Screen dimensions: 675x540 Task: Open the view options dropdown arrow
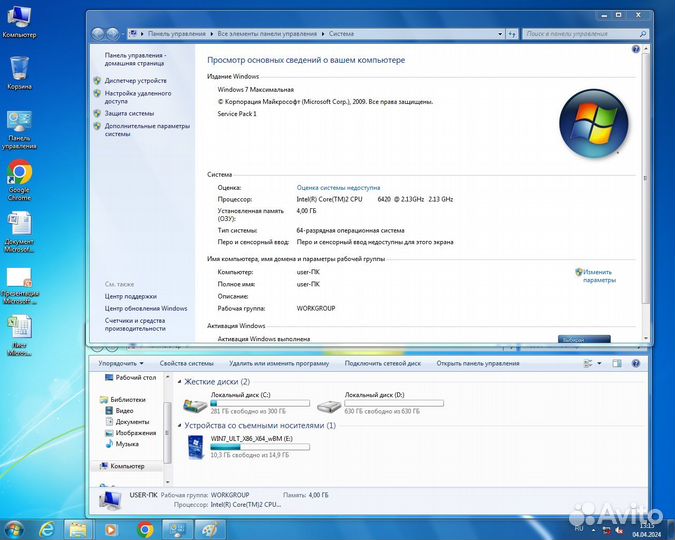(599, 363)
